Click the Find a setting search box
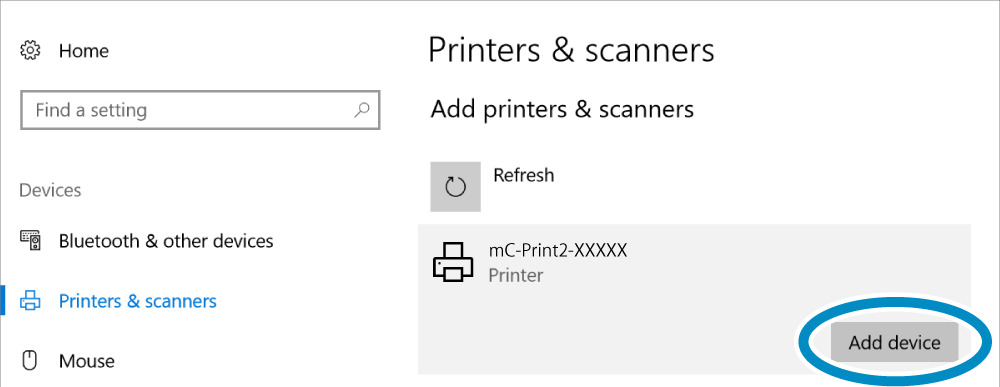 pyautogui.click(x=200, y=110)
